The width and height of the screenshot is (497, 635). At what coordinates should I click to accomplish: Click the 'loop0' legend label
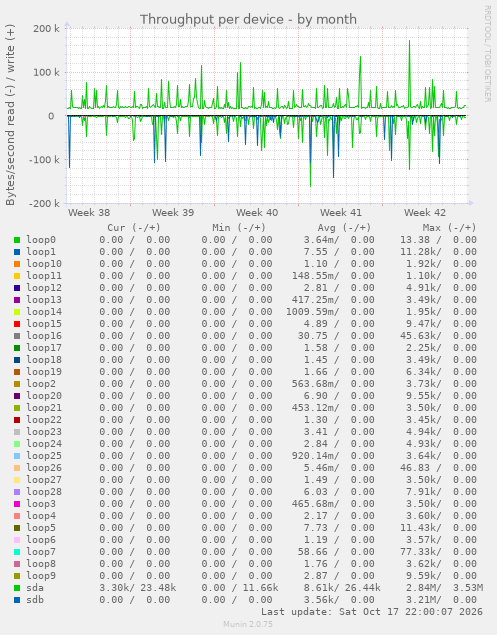coord(41,240)
